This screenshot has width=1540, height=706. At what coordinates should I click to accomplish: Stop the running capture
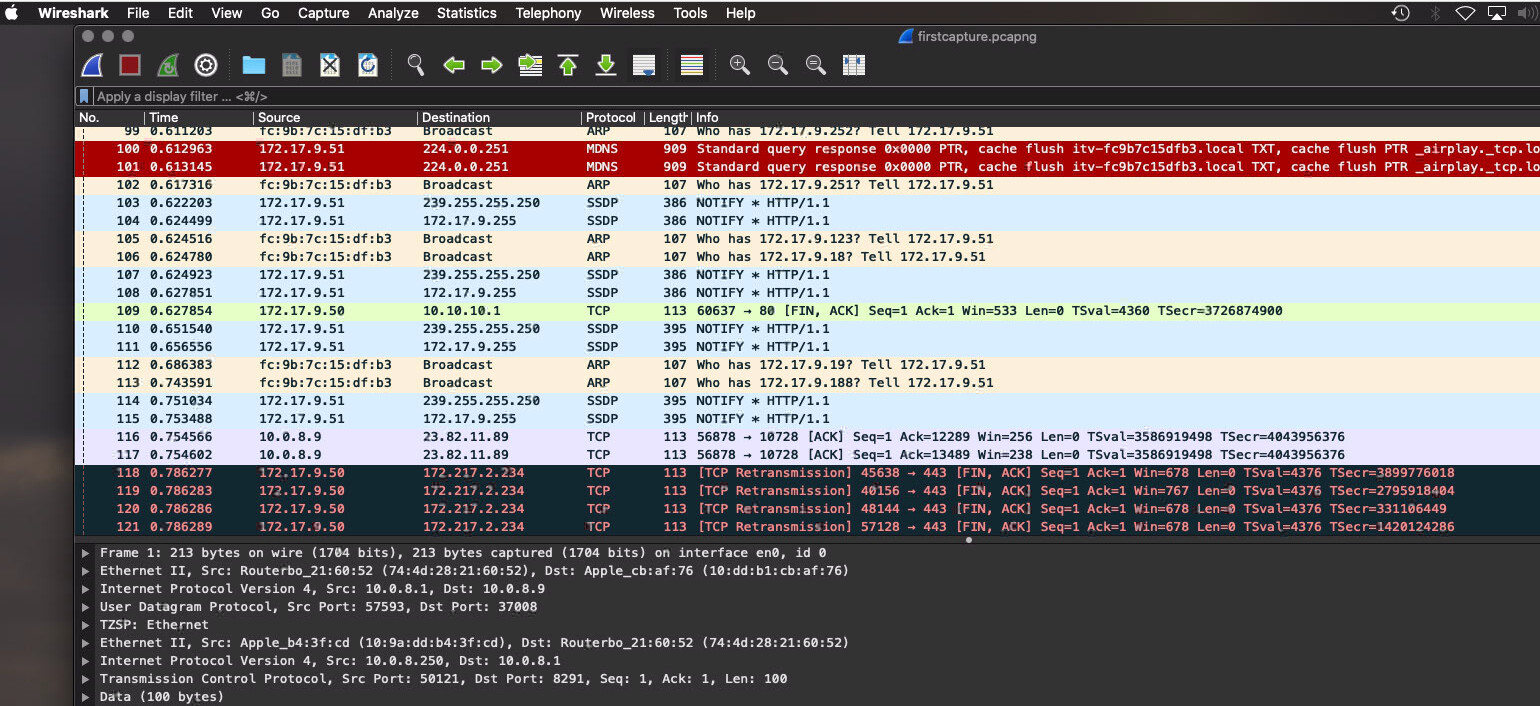point(130,65)
